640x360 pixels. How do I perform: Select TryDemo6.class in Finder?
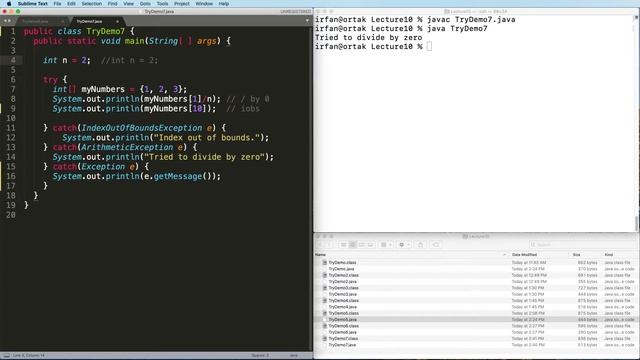[x=476, y=326]
